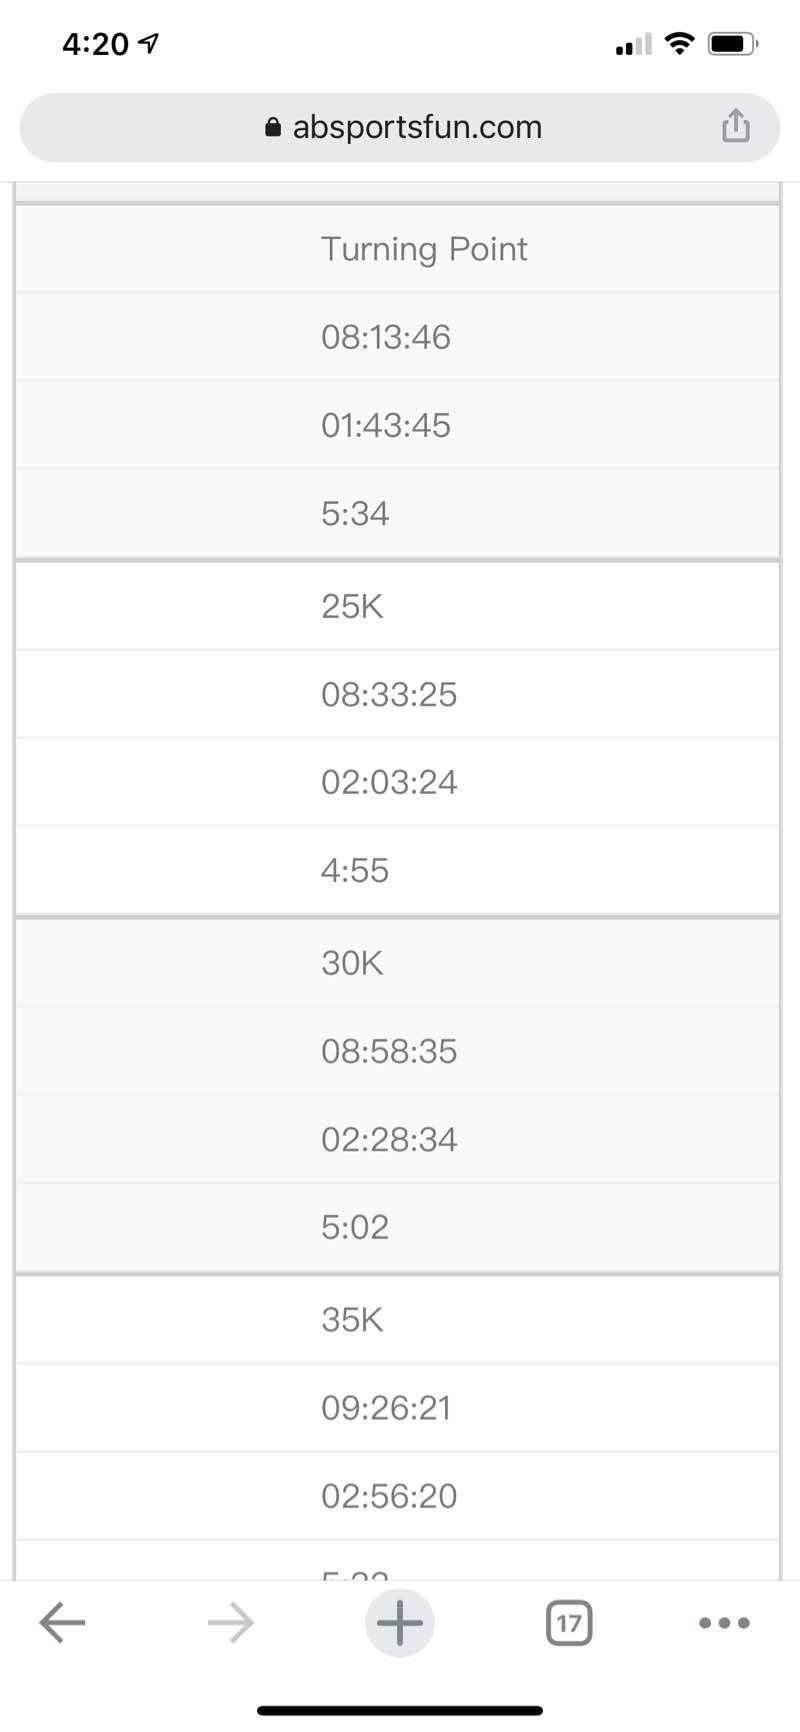Tap the Wi-Fi status icon
Screen dimensions: 800x1732
[x=680, y=43]
